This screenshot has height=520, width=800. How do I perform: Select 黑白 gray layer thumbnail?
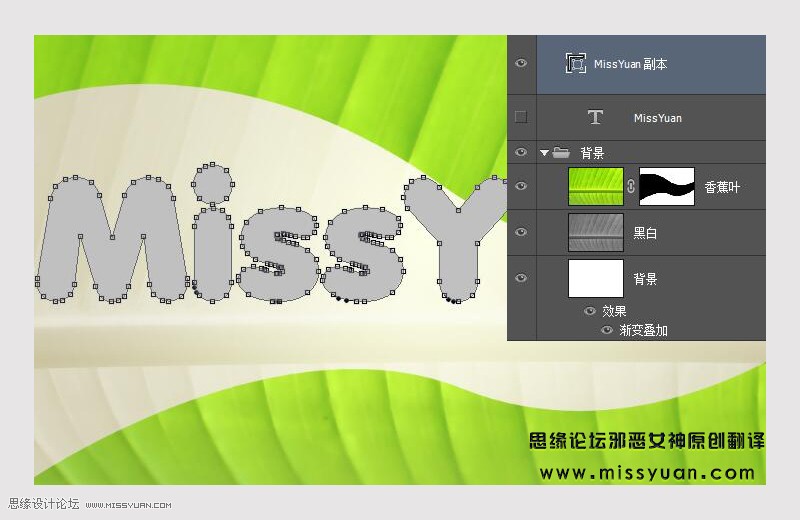point(596,232)
